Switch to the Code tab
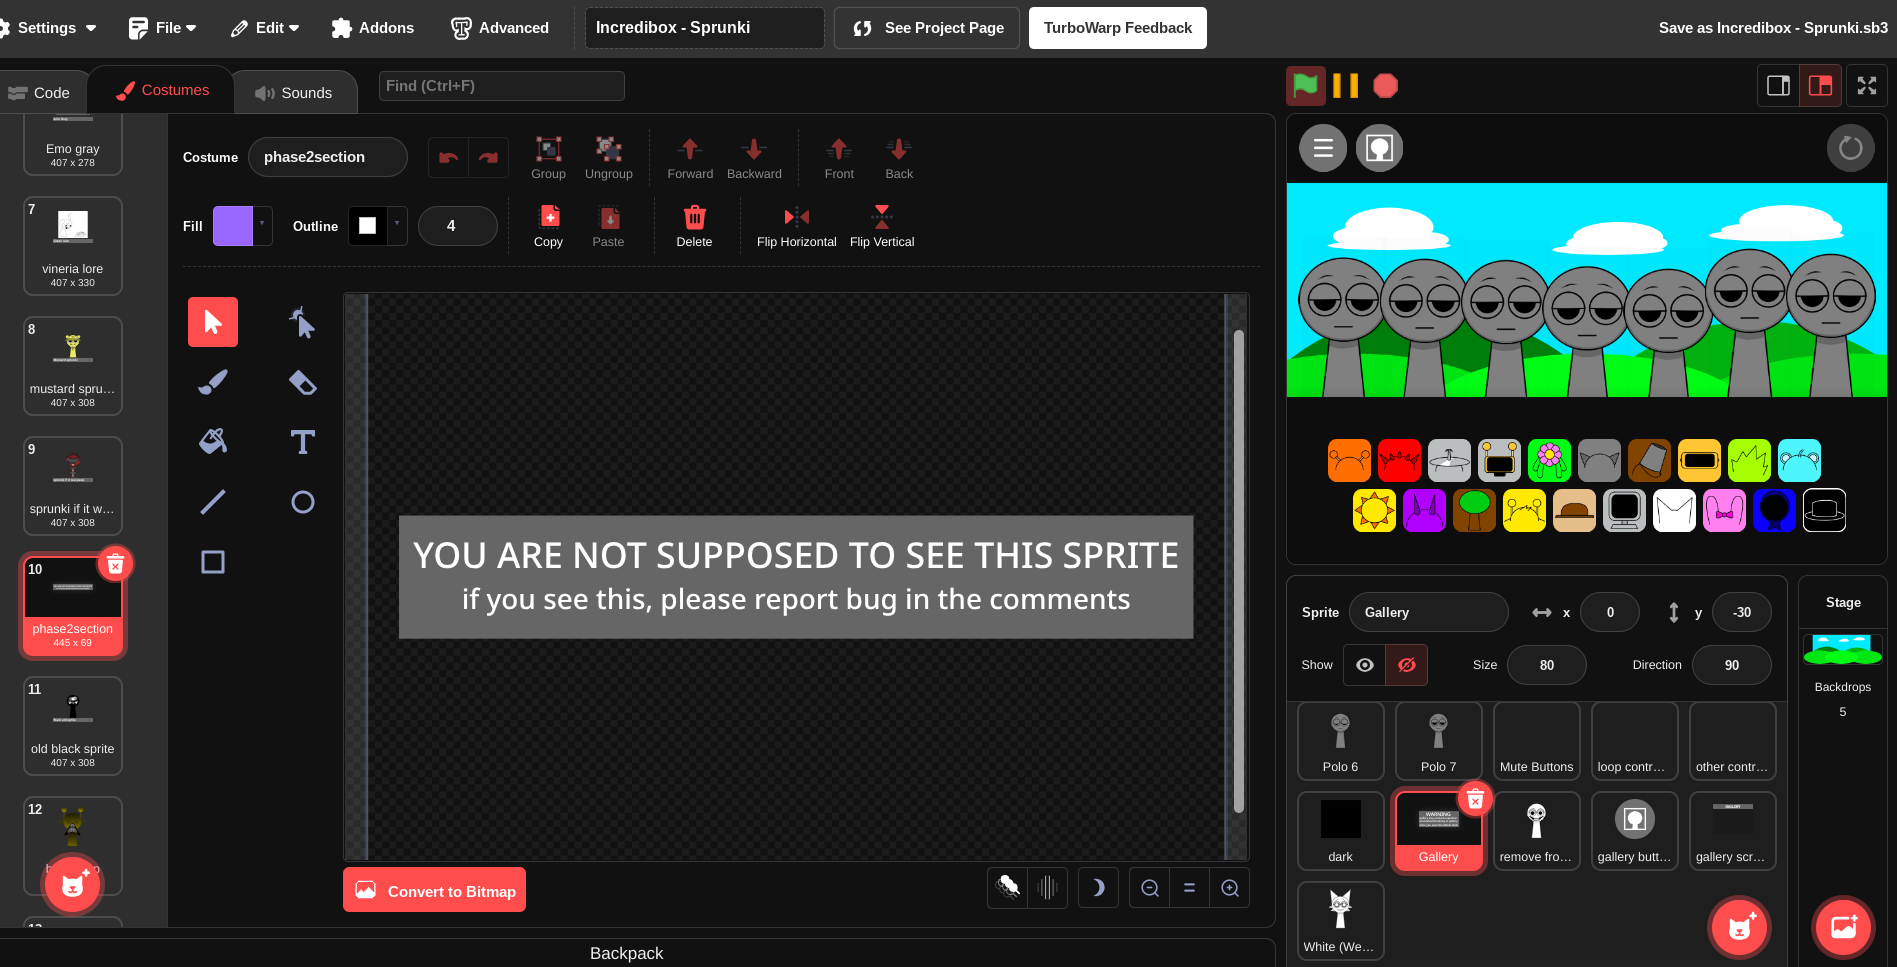 click(40, 93)
